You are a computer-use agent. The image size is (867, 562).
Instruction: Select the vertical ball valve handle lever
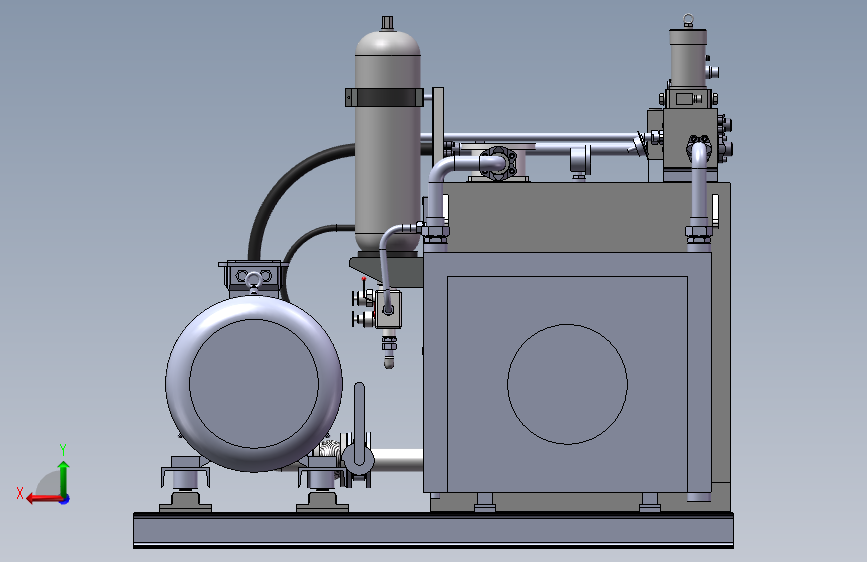point(359,423)
